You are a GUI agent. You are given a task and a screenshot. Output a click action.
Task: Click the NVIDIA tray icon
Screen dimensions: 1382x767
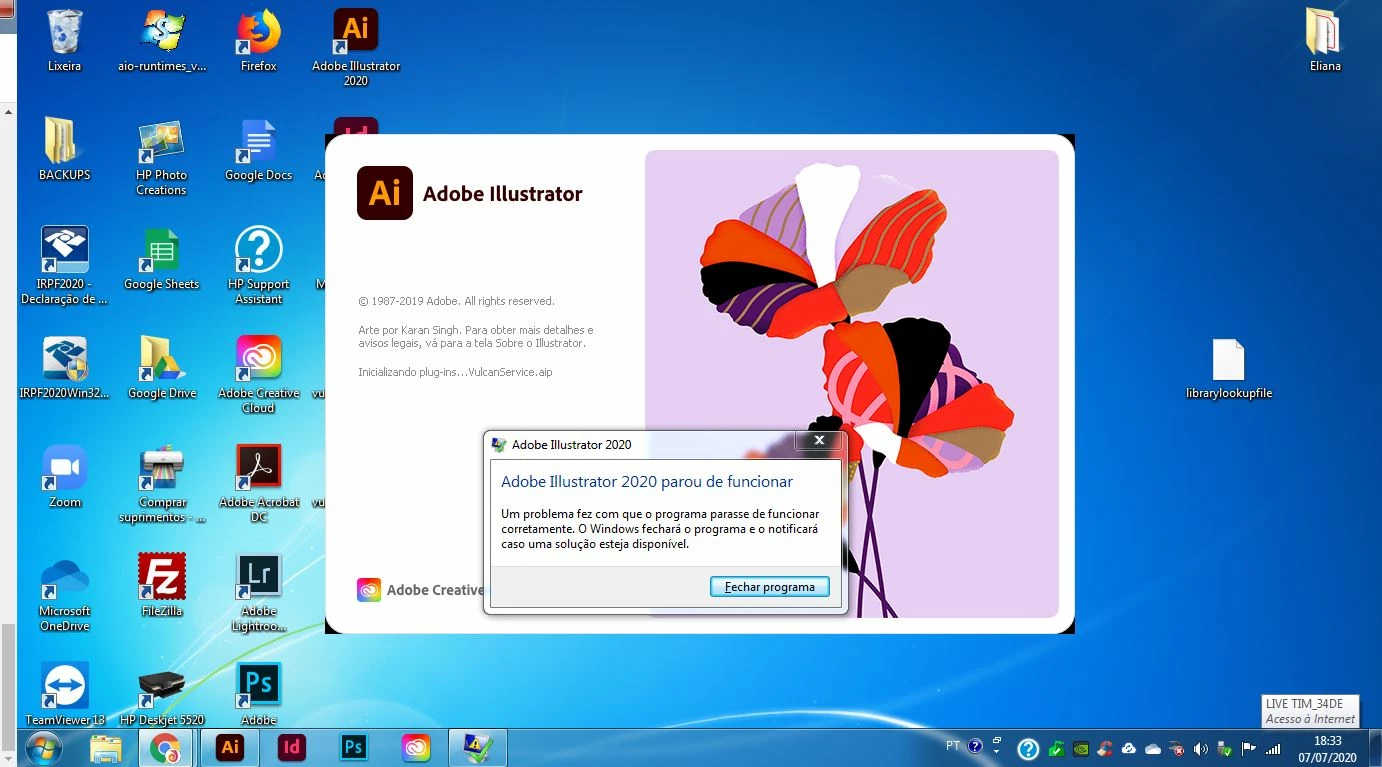click(1080, 748)
